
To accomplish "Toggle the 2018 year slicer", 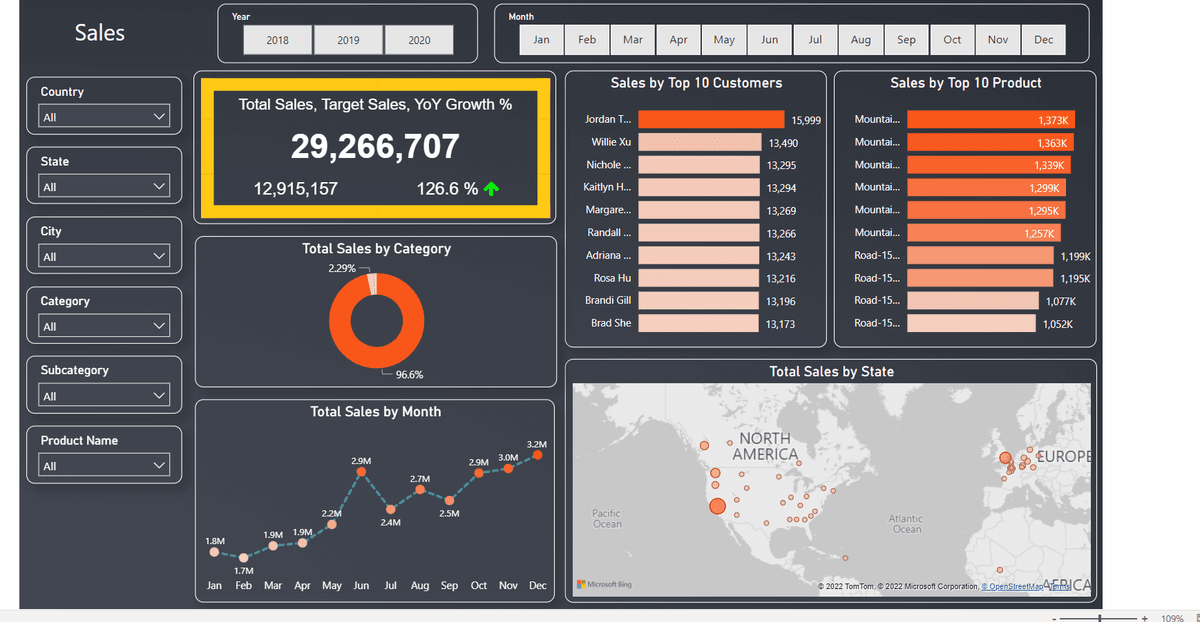I will (278, 40).
